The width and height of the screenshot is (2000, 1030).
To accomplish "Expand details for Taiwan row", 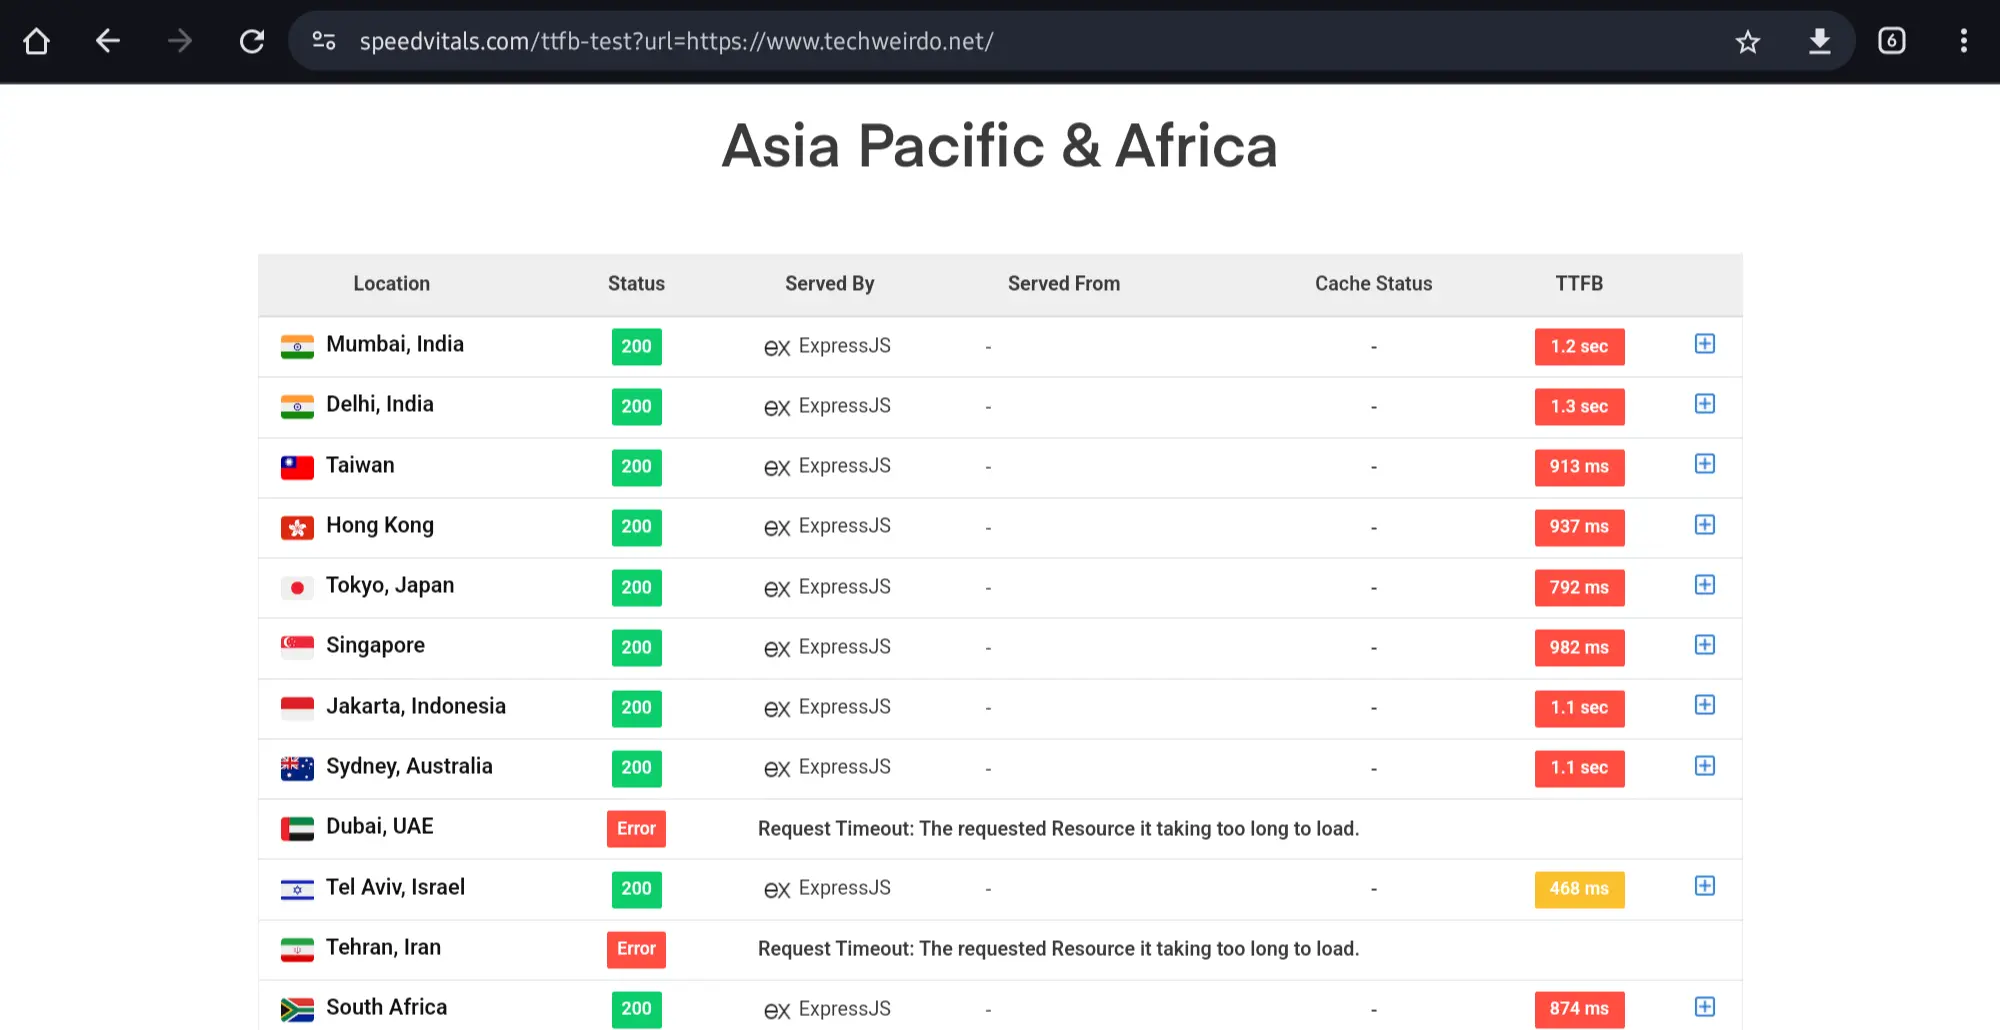I will click(1705, 464).
